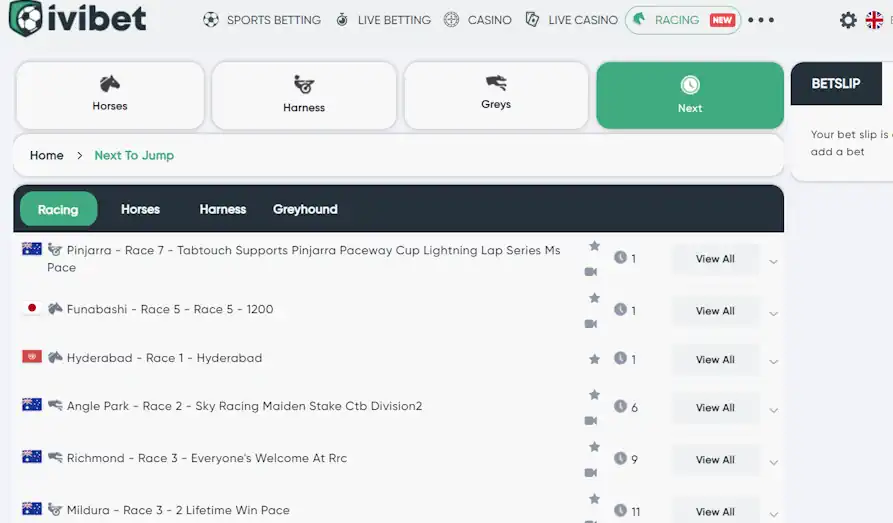The image size is (893, 523).
Task: Click the clock icon on Mildura row
Action: (x=620, y=510)
